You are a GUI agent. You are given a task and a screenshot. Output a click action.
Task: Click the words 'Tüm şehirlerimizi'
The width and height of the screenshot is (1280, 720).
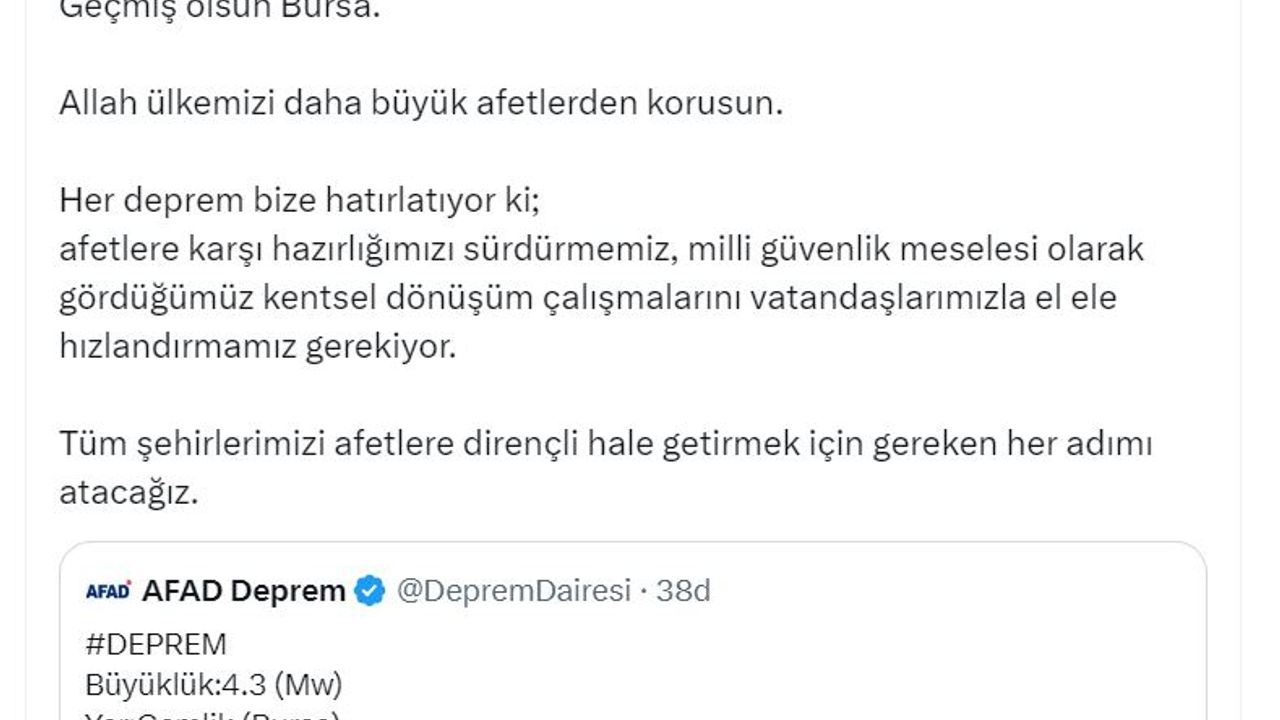point(192,443)
